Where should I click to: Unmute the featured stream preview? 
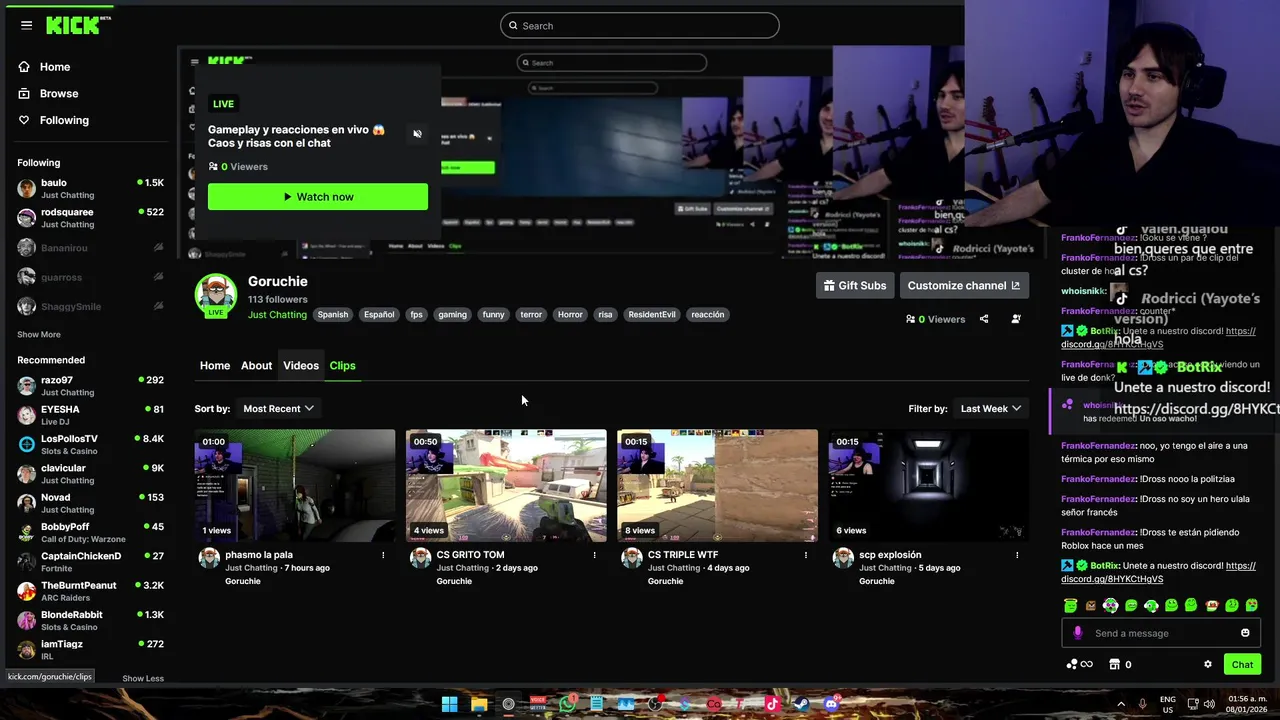point(417,134)
